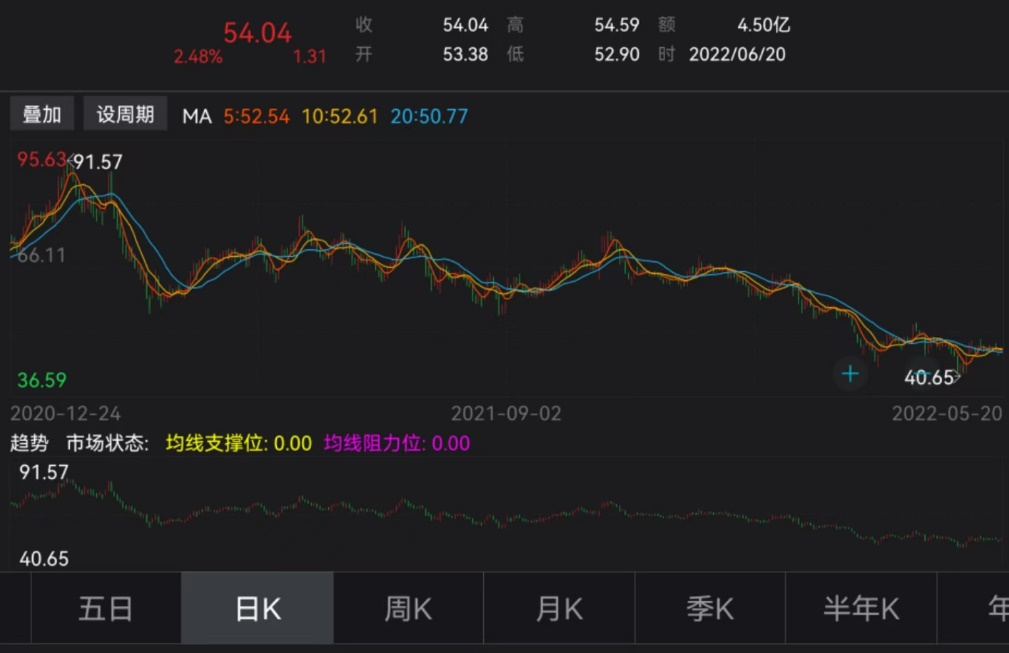Click the sub-chart high label 91.57
This screenshot has height=653, width=1009.
[x=44, y=473]
